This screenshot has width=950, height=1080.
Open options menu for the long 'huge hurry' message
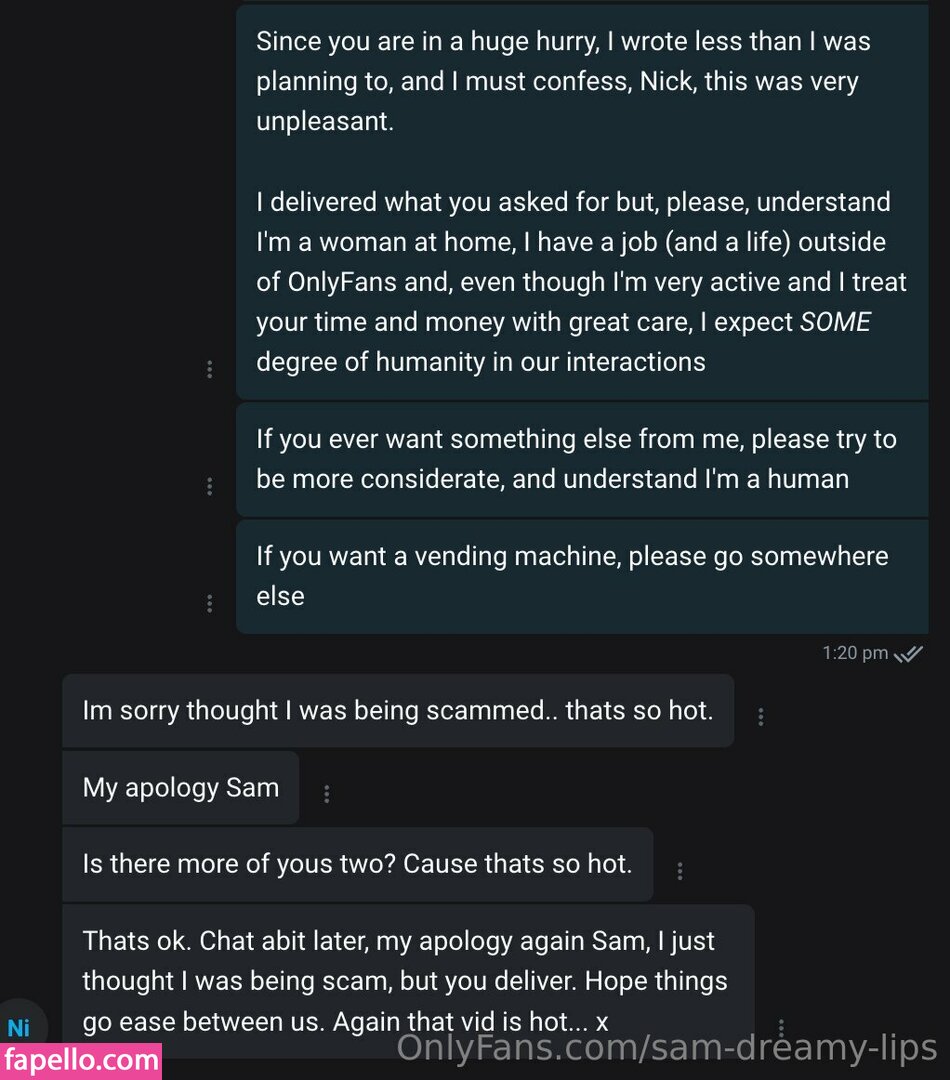[209, 369]
